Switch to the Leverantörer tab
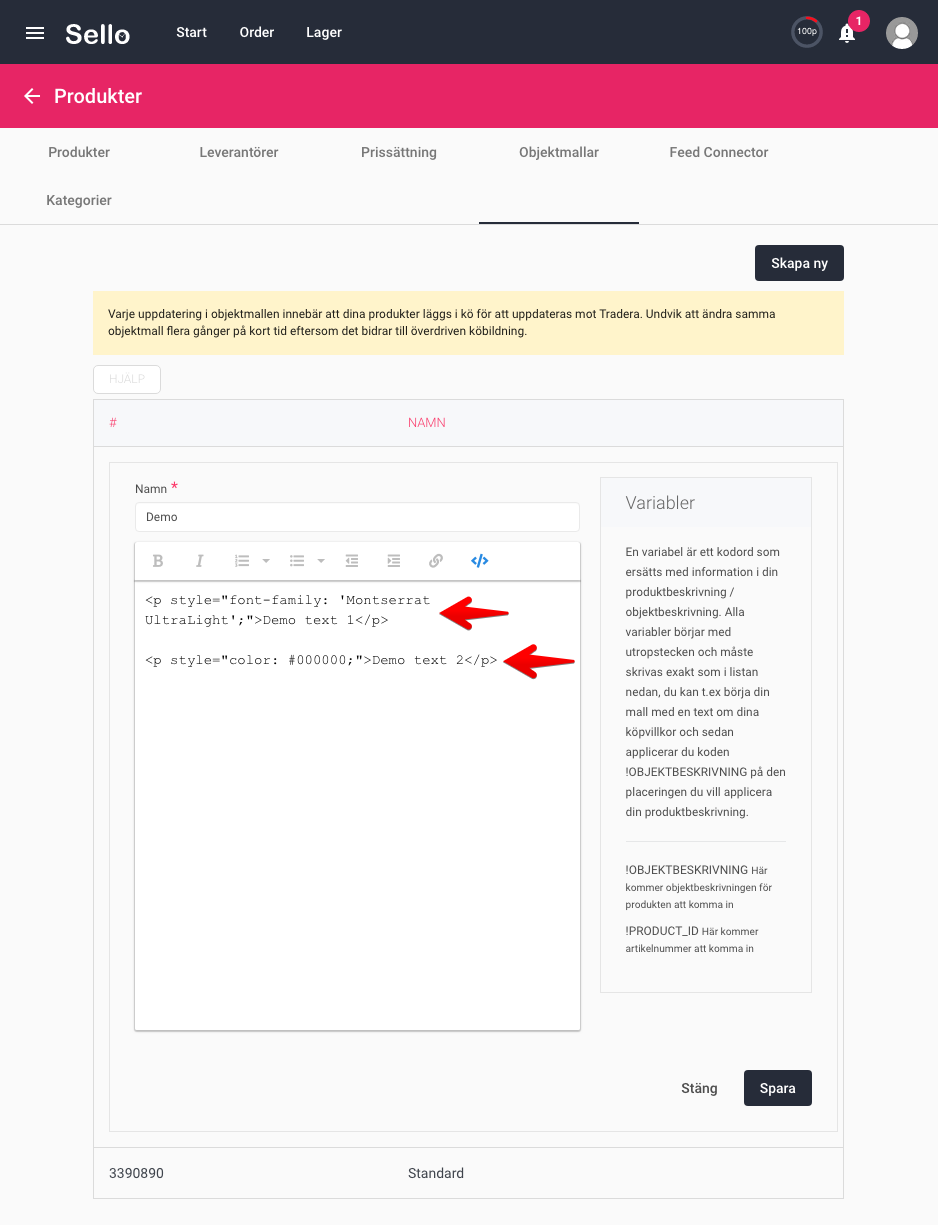Image resolution: width=938 pixels, height=1225 pixels. pos(239,152)
